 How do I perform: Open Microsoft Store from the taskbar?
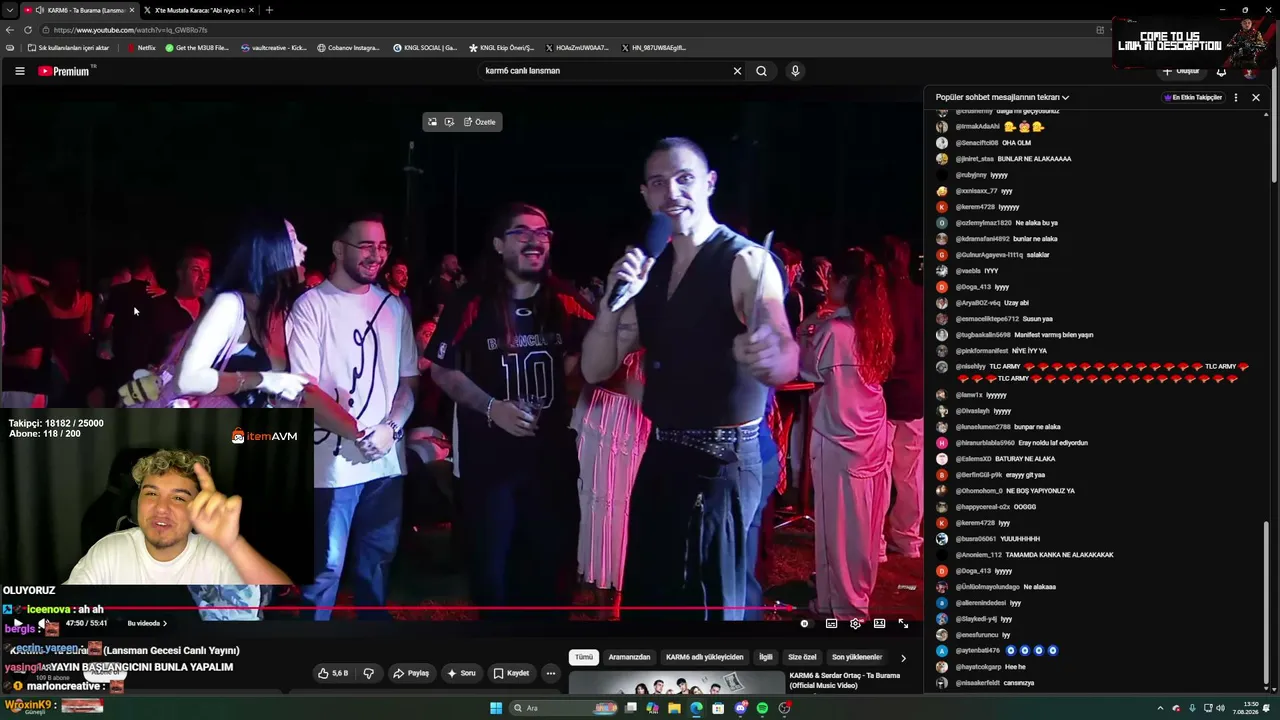718,708
